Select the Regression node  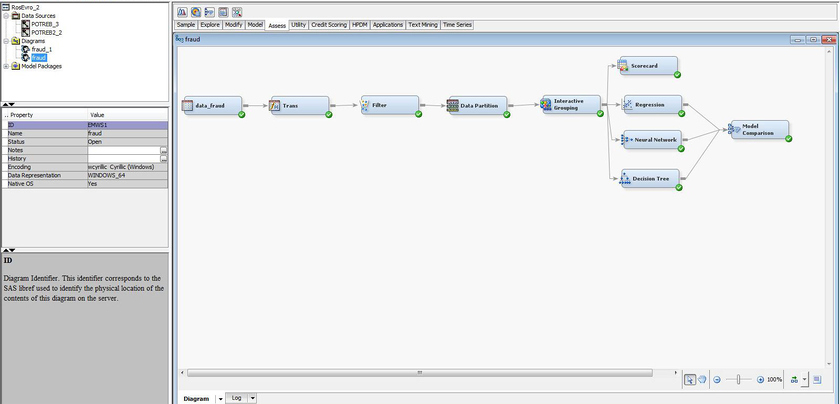tap(652, 103)
